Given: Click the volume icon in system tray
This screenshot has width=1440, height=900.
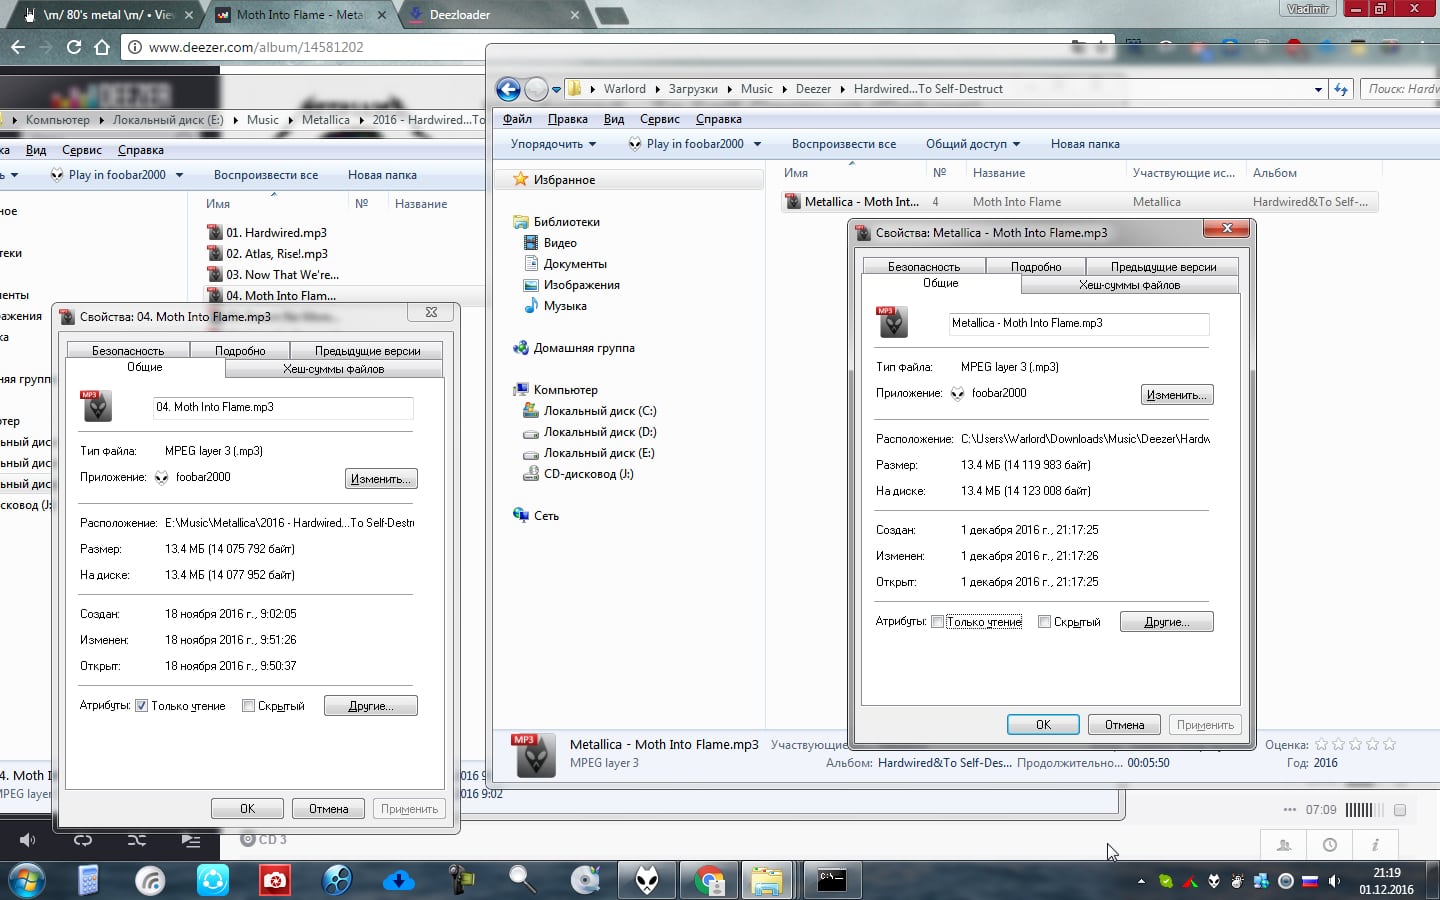Looking at the screenshot, I should coord(1334,881).
